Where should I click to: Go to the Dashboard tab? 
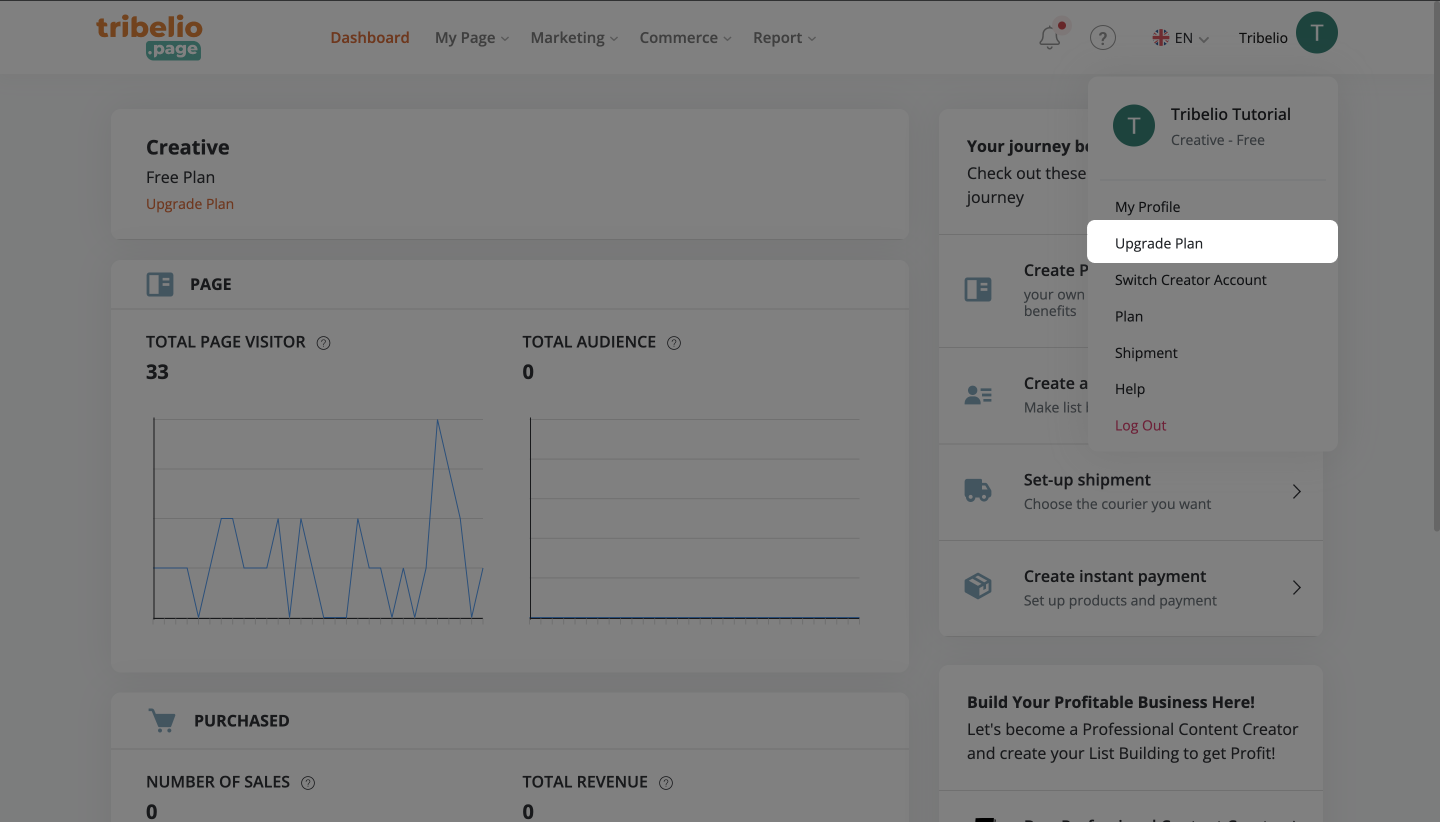coord(370,38)
